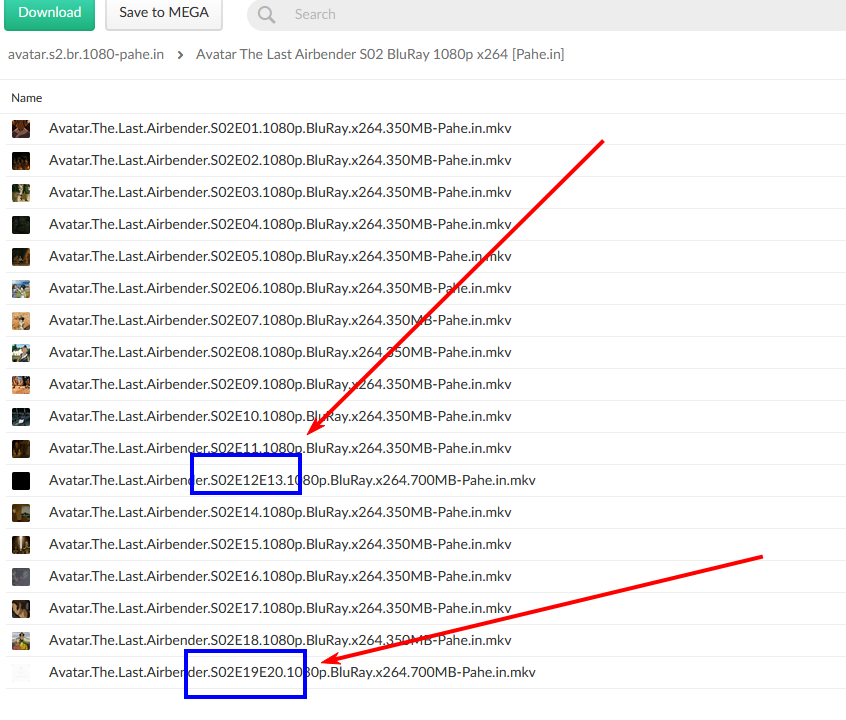Open the S02E14 video thumbnail icon

pyautogui.click(x=21, y=513)
